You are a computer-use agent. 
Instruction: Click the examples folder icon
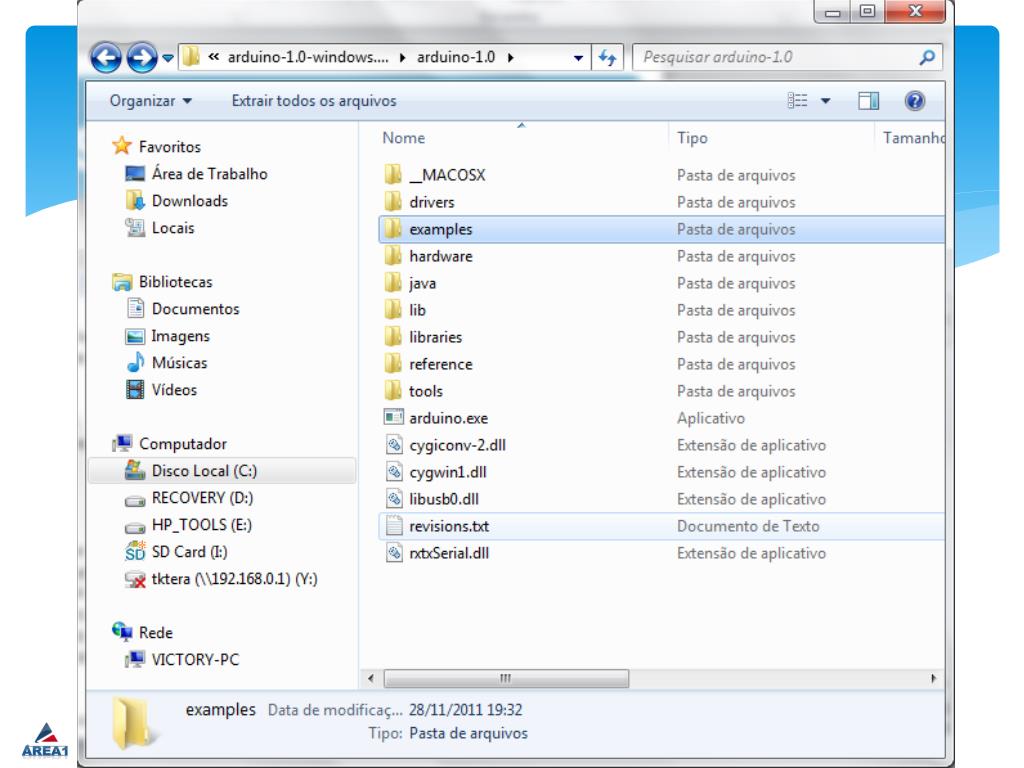[393, 229]
